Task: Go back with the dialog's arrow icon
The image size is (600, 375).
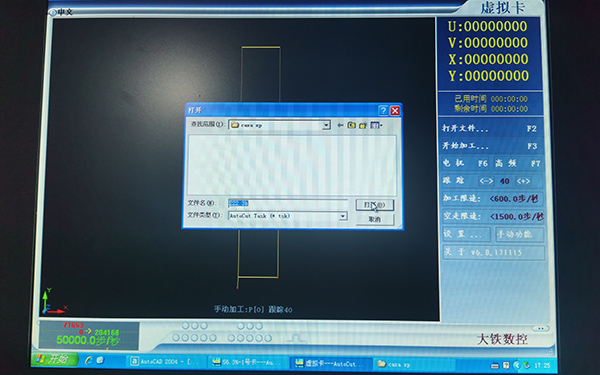Action: click(340, 125)
